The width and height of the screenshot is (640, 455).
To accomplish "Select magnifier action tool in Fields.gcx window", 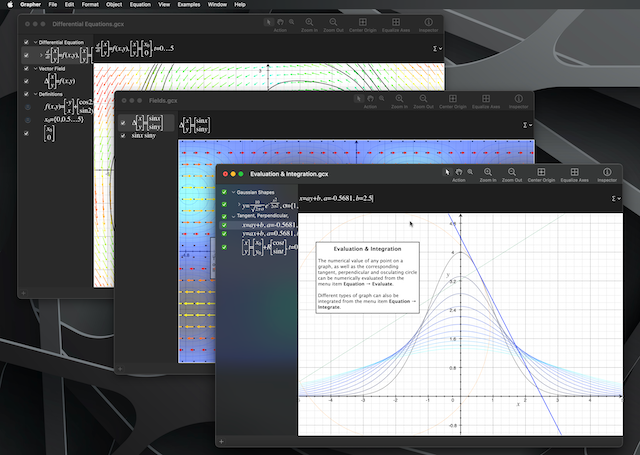I will coord(382,99).
